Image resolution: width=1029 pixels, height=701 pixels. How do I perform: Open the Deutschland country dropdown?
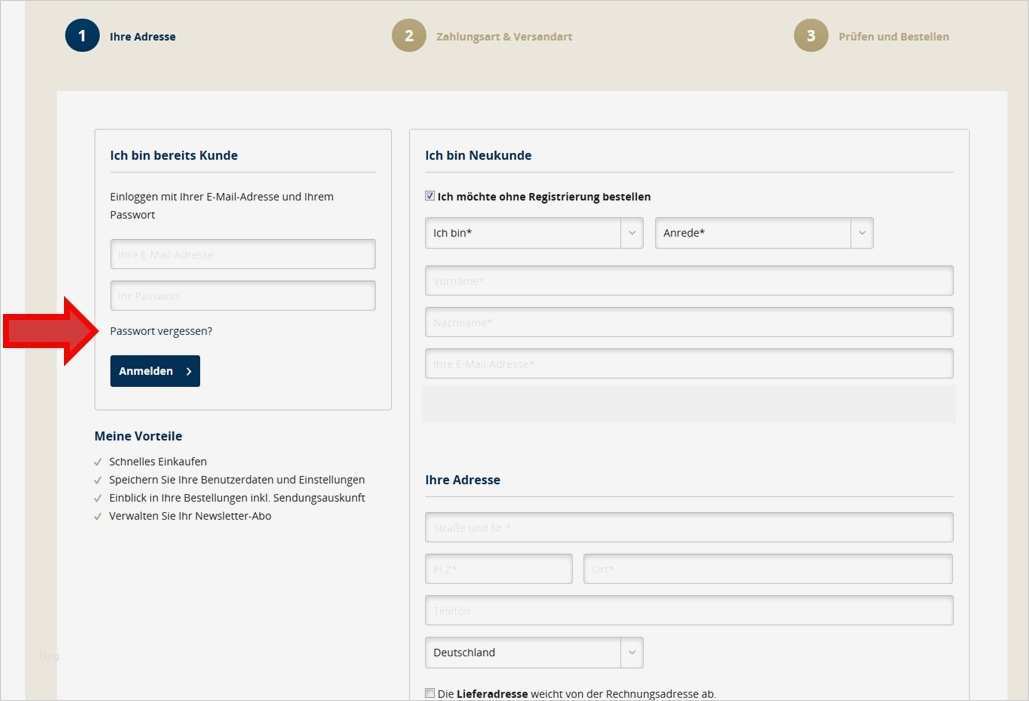pyautogui.click(x=631, y=652)
